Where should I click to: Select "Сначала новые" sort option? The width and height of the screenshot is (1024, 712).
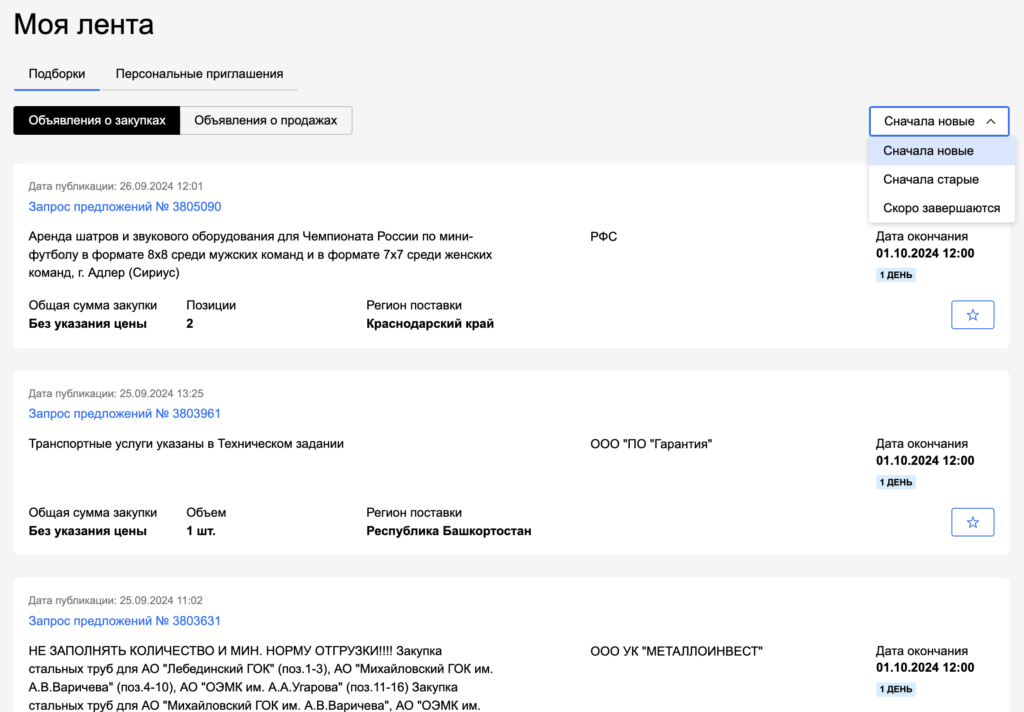click(x=928, y=151)
